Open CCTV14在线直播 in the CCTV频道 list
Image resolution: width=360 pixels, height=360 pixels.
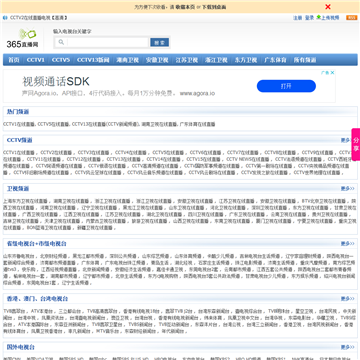[163, 159]
